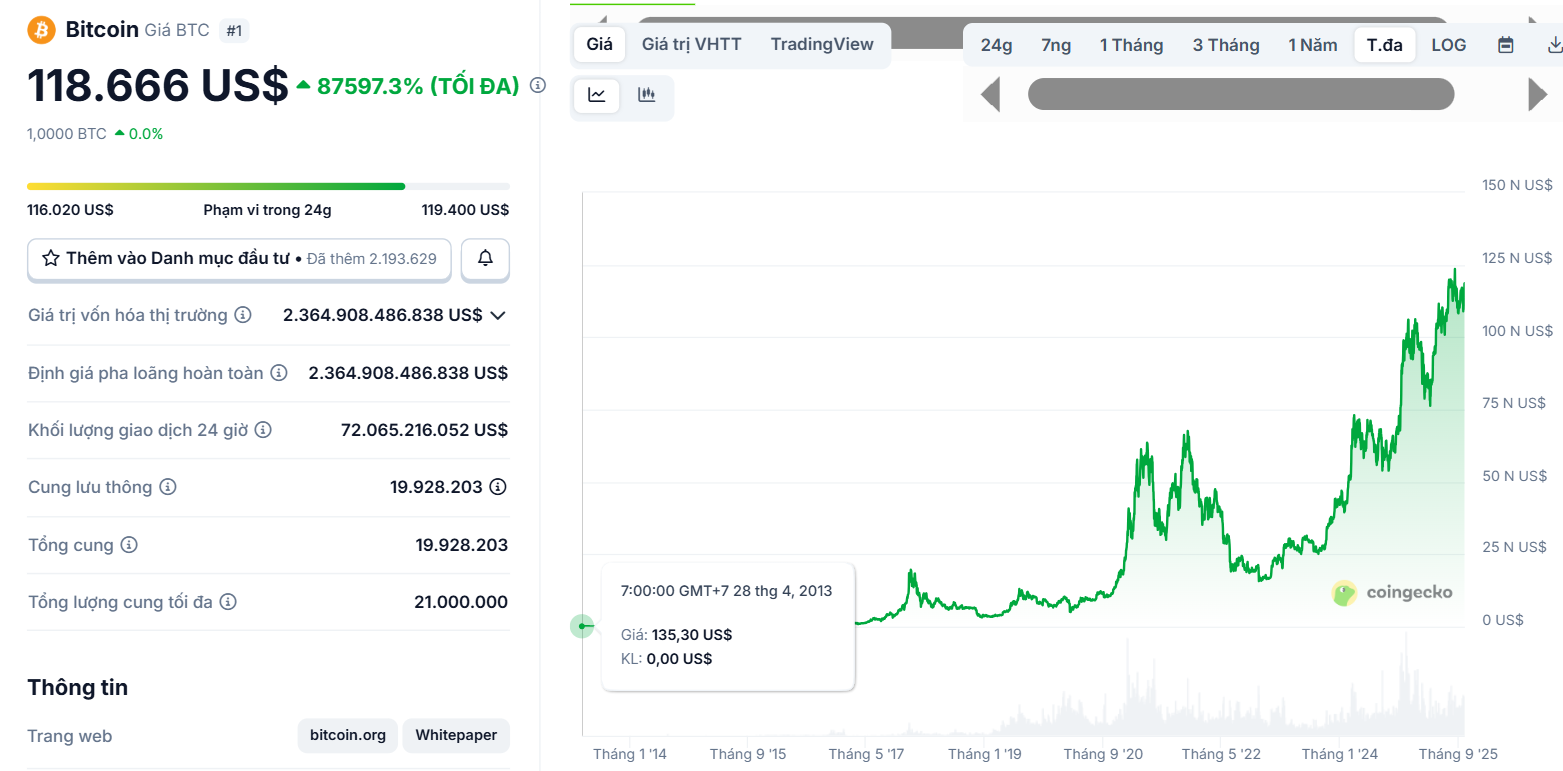Click the download chart data icon
The image size is (1563, 771).
click(x=1554, y=45)
